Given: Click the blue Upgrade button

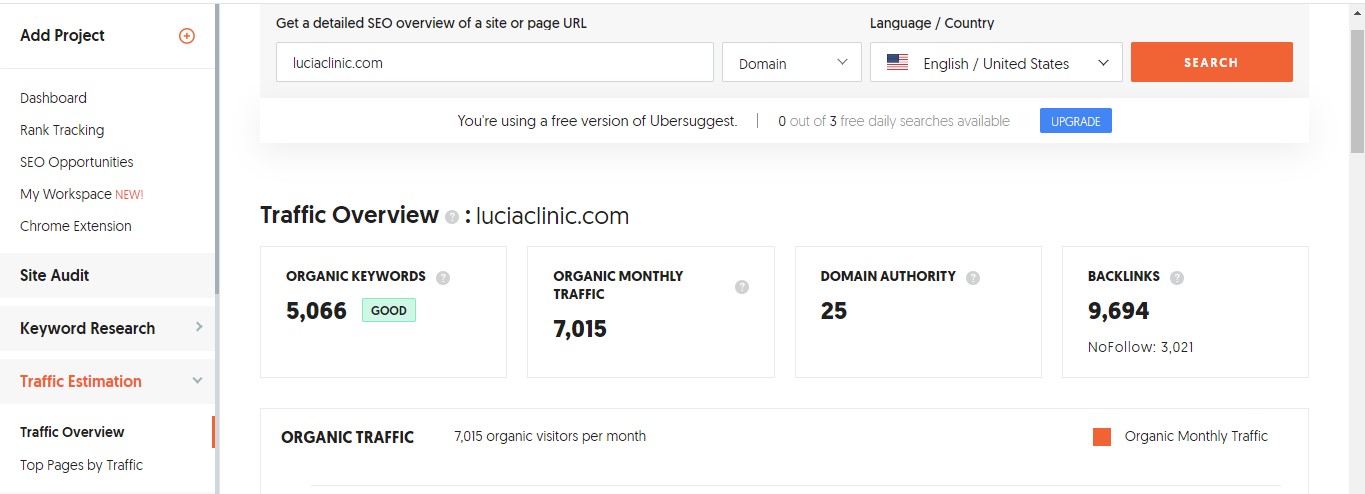Looking at the screenshot, I should (1075, 121).
